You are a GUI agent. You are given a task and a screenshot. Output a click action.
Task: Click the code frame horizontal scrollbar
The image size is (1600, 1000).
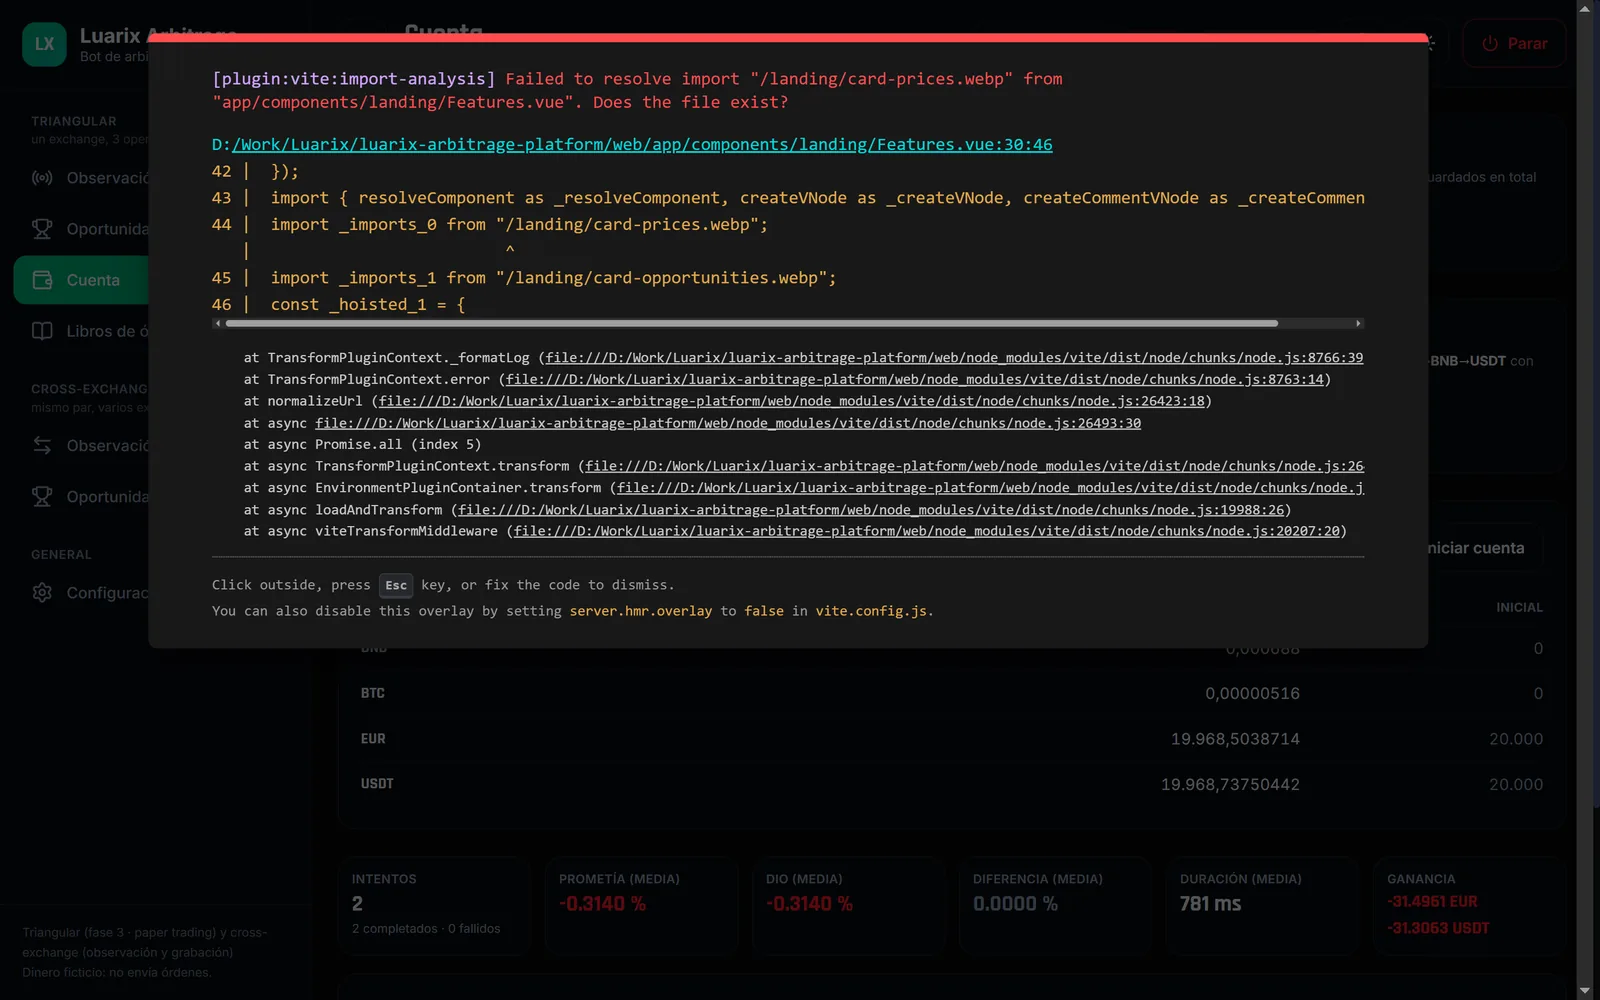(752, 323)
